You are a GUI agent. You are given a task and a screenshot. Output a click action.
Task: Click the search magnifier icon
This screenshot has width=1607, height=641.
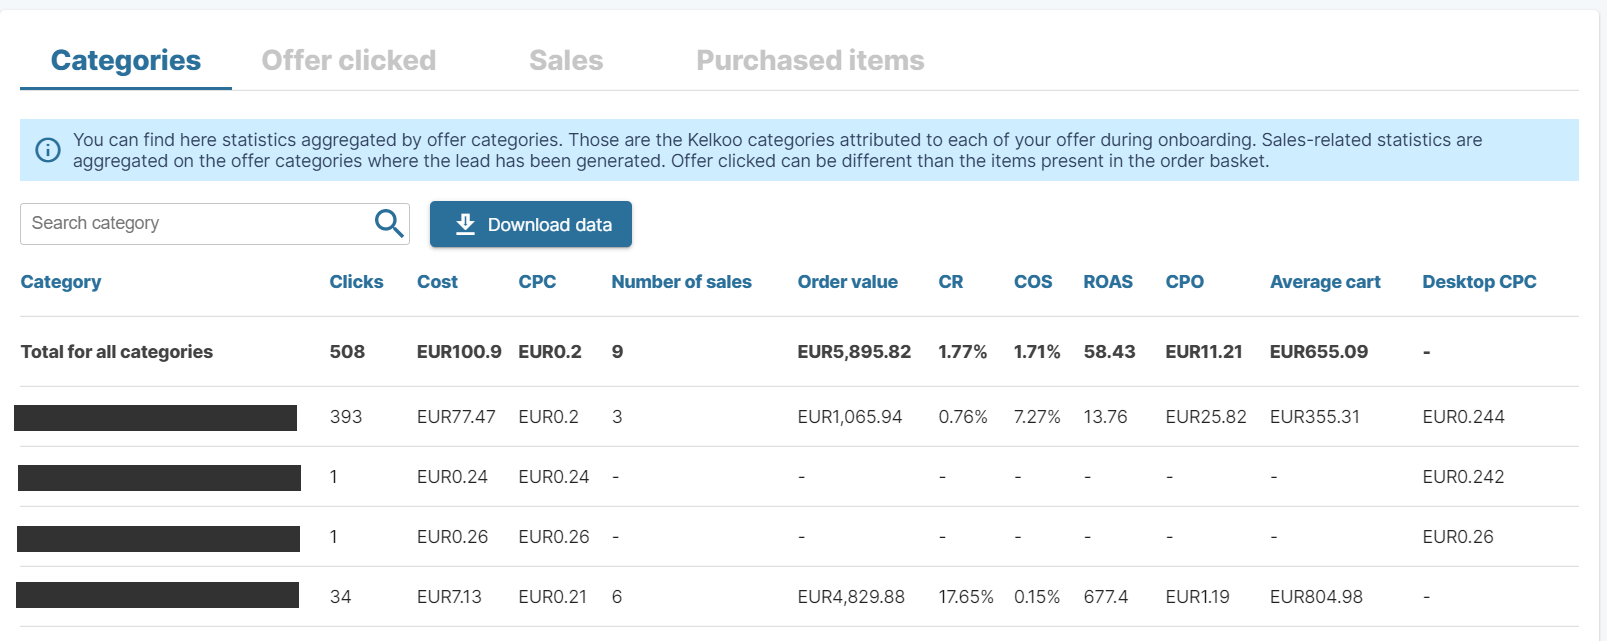click(388, 223)
